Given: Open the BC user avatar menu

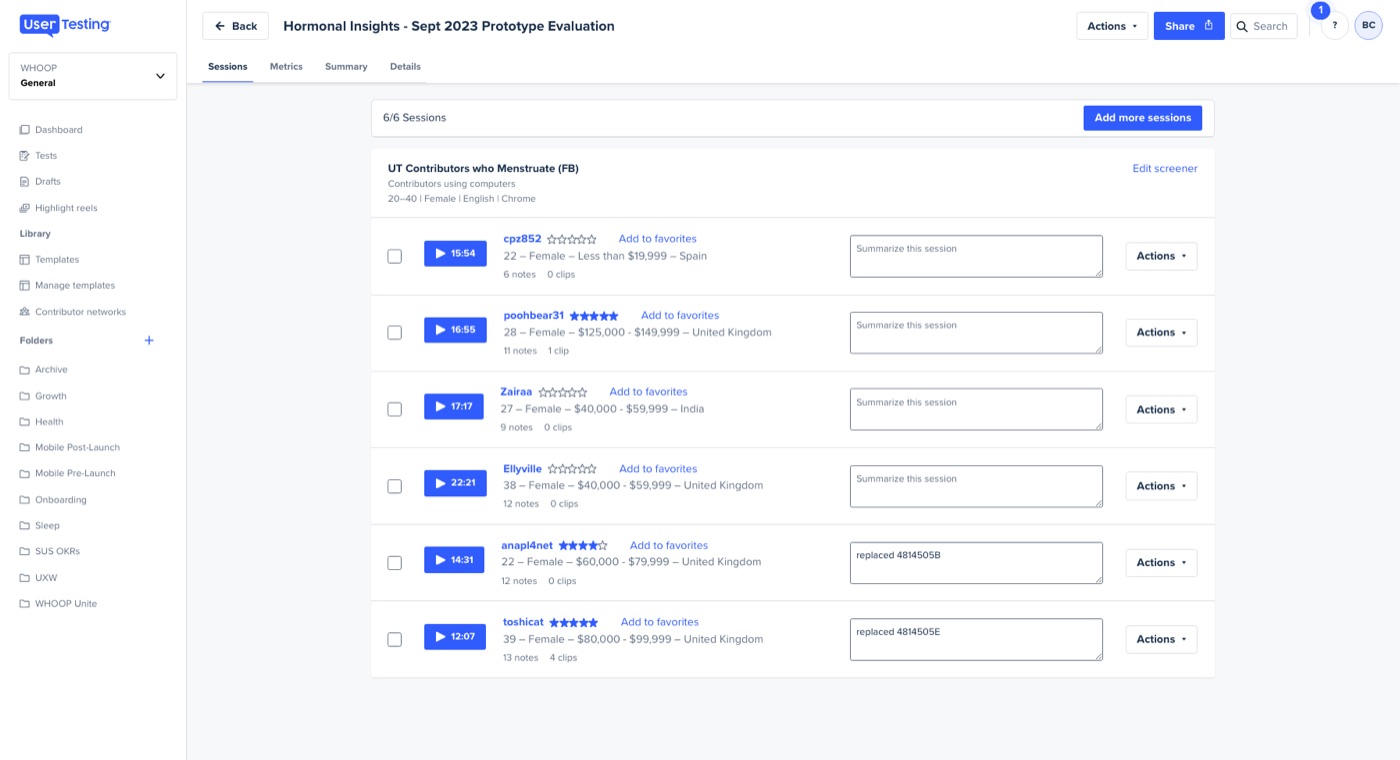Looking at the screenshot, I should pos(1368,26).
